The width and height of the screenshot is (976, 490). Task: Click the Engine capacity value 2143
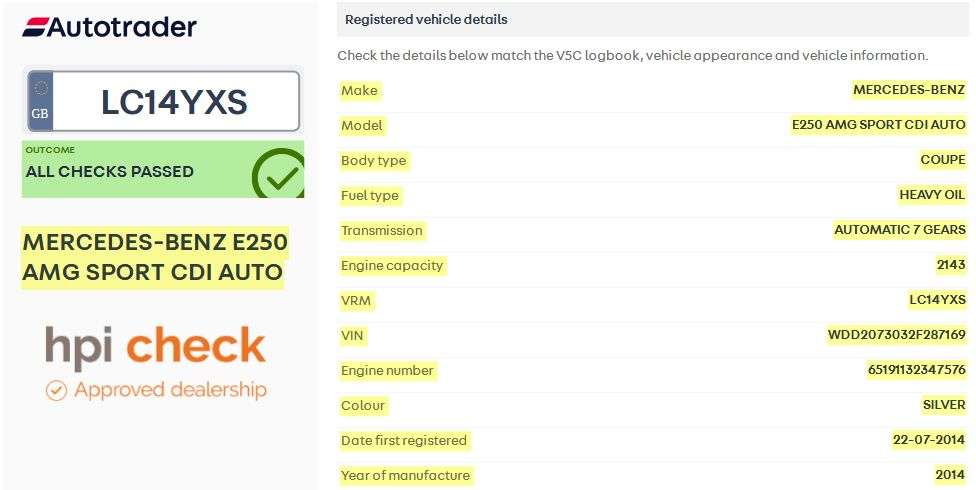pyautogui.click(x=950, y=265)
